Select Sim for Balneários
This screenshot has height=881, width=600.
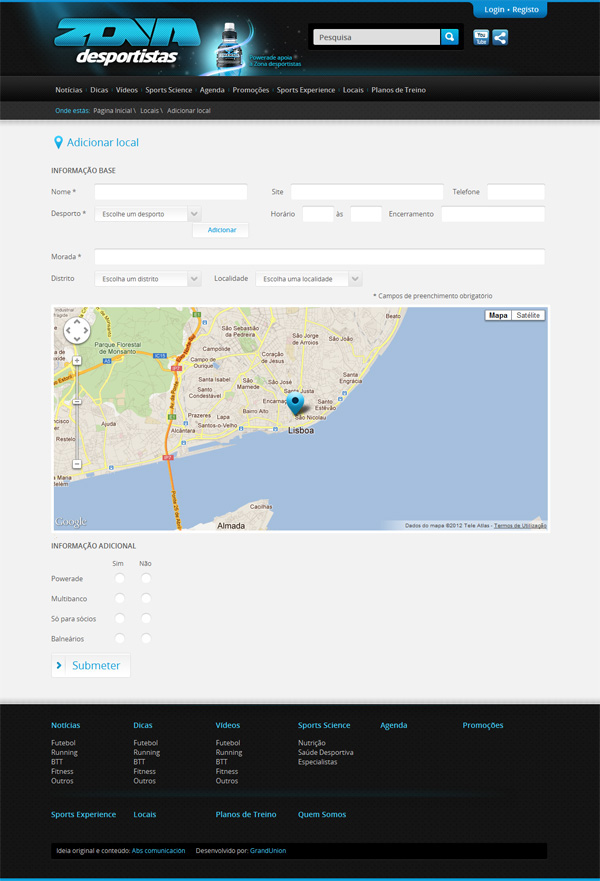pyautogui.click(x=120, y=638)
